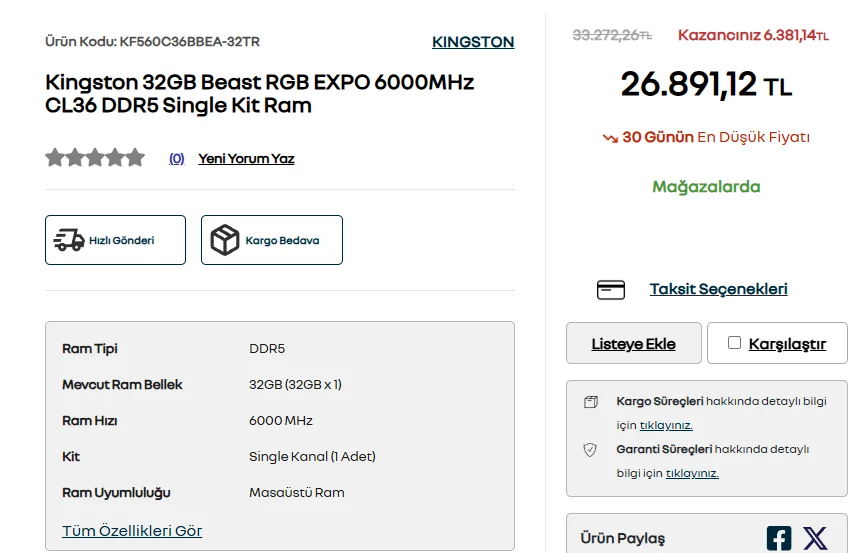
Task: Add product with Listeye Ekle button
Action: [634, 343]
